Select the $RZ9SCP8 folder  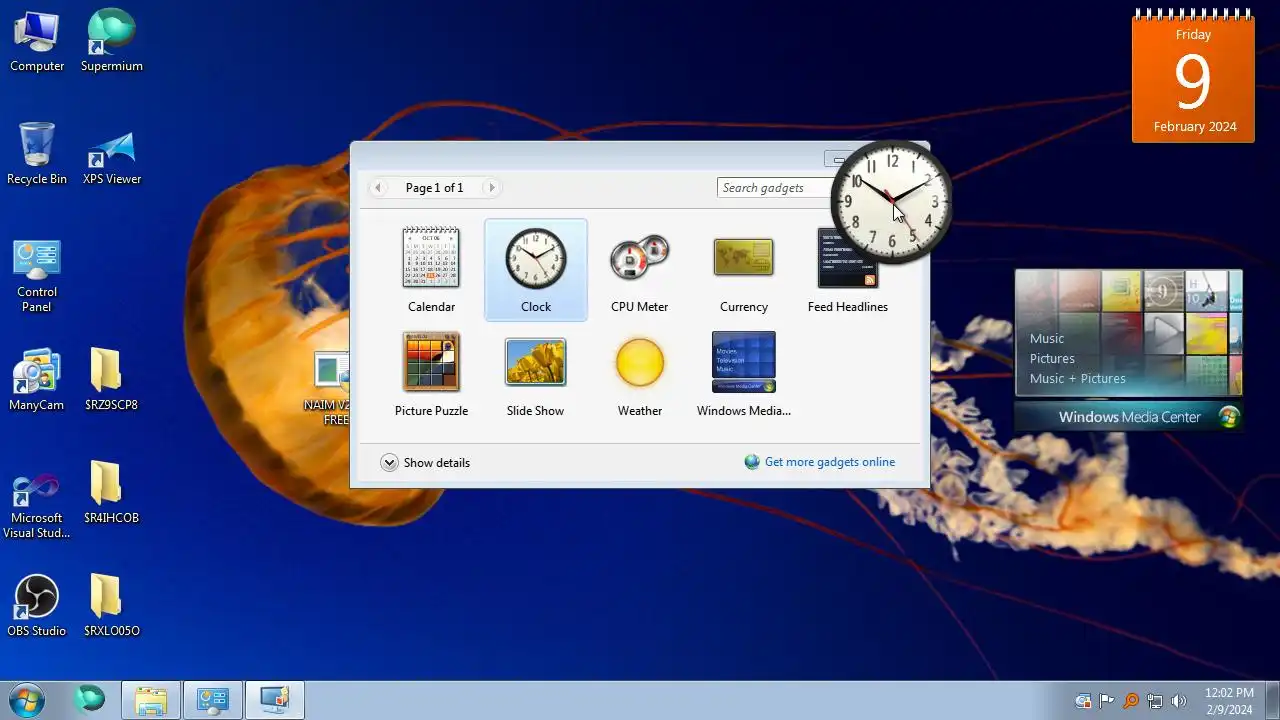(111, 381)
